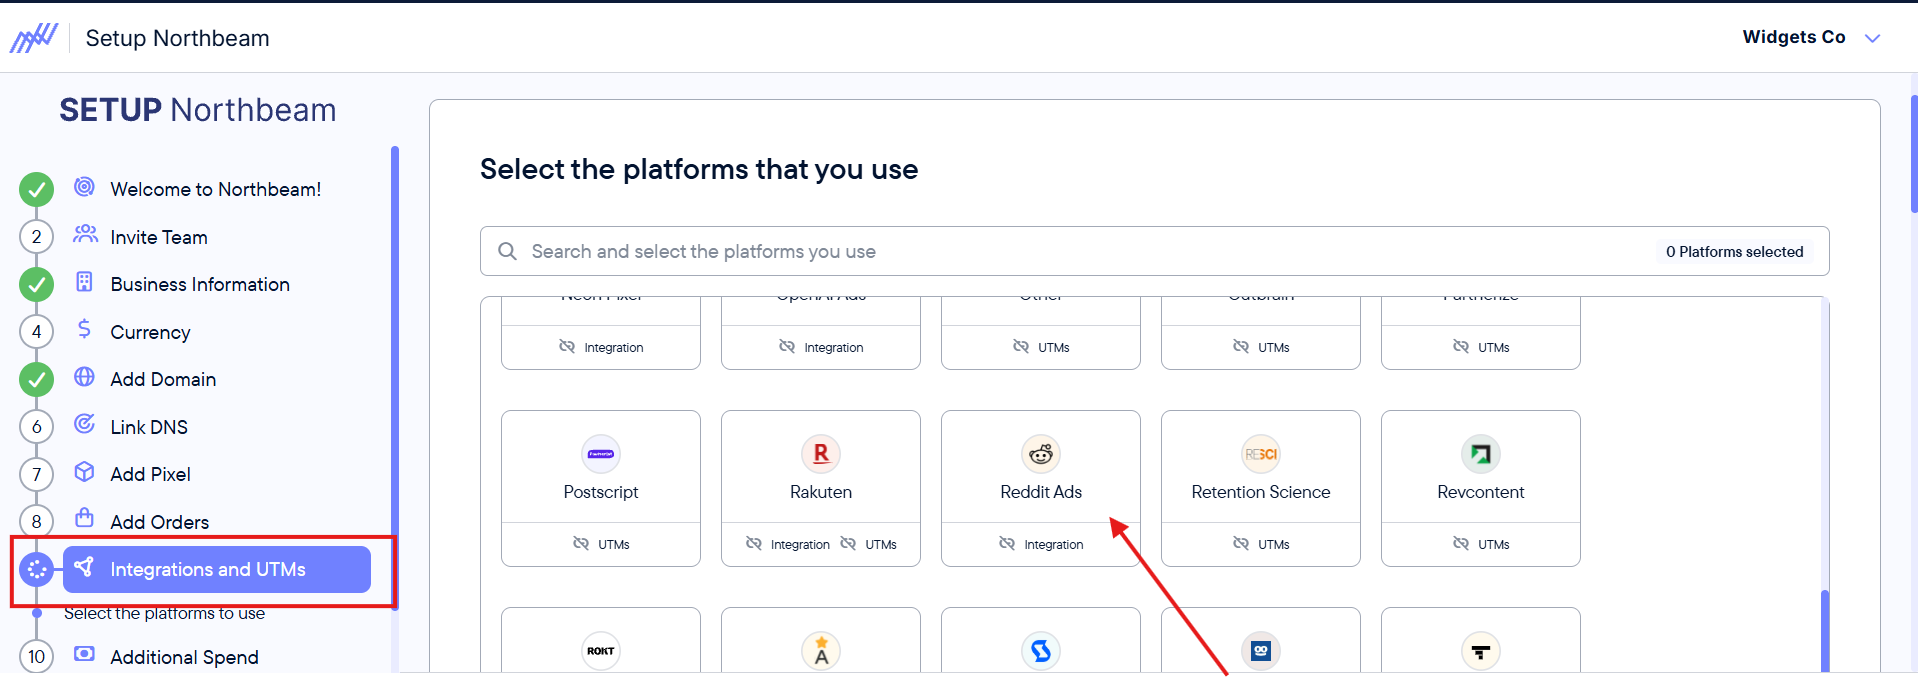Select the Add Orders step
Viewport: 1918px width, 677px height.
point(159,522)
